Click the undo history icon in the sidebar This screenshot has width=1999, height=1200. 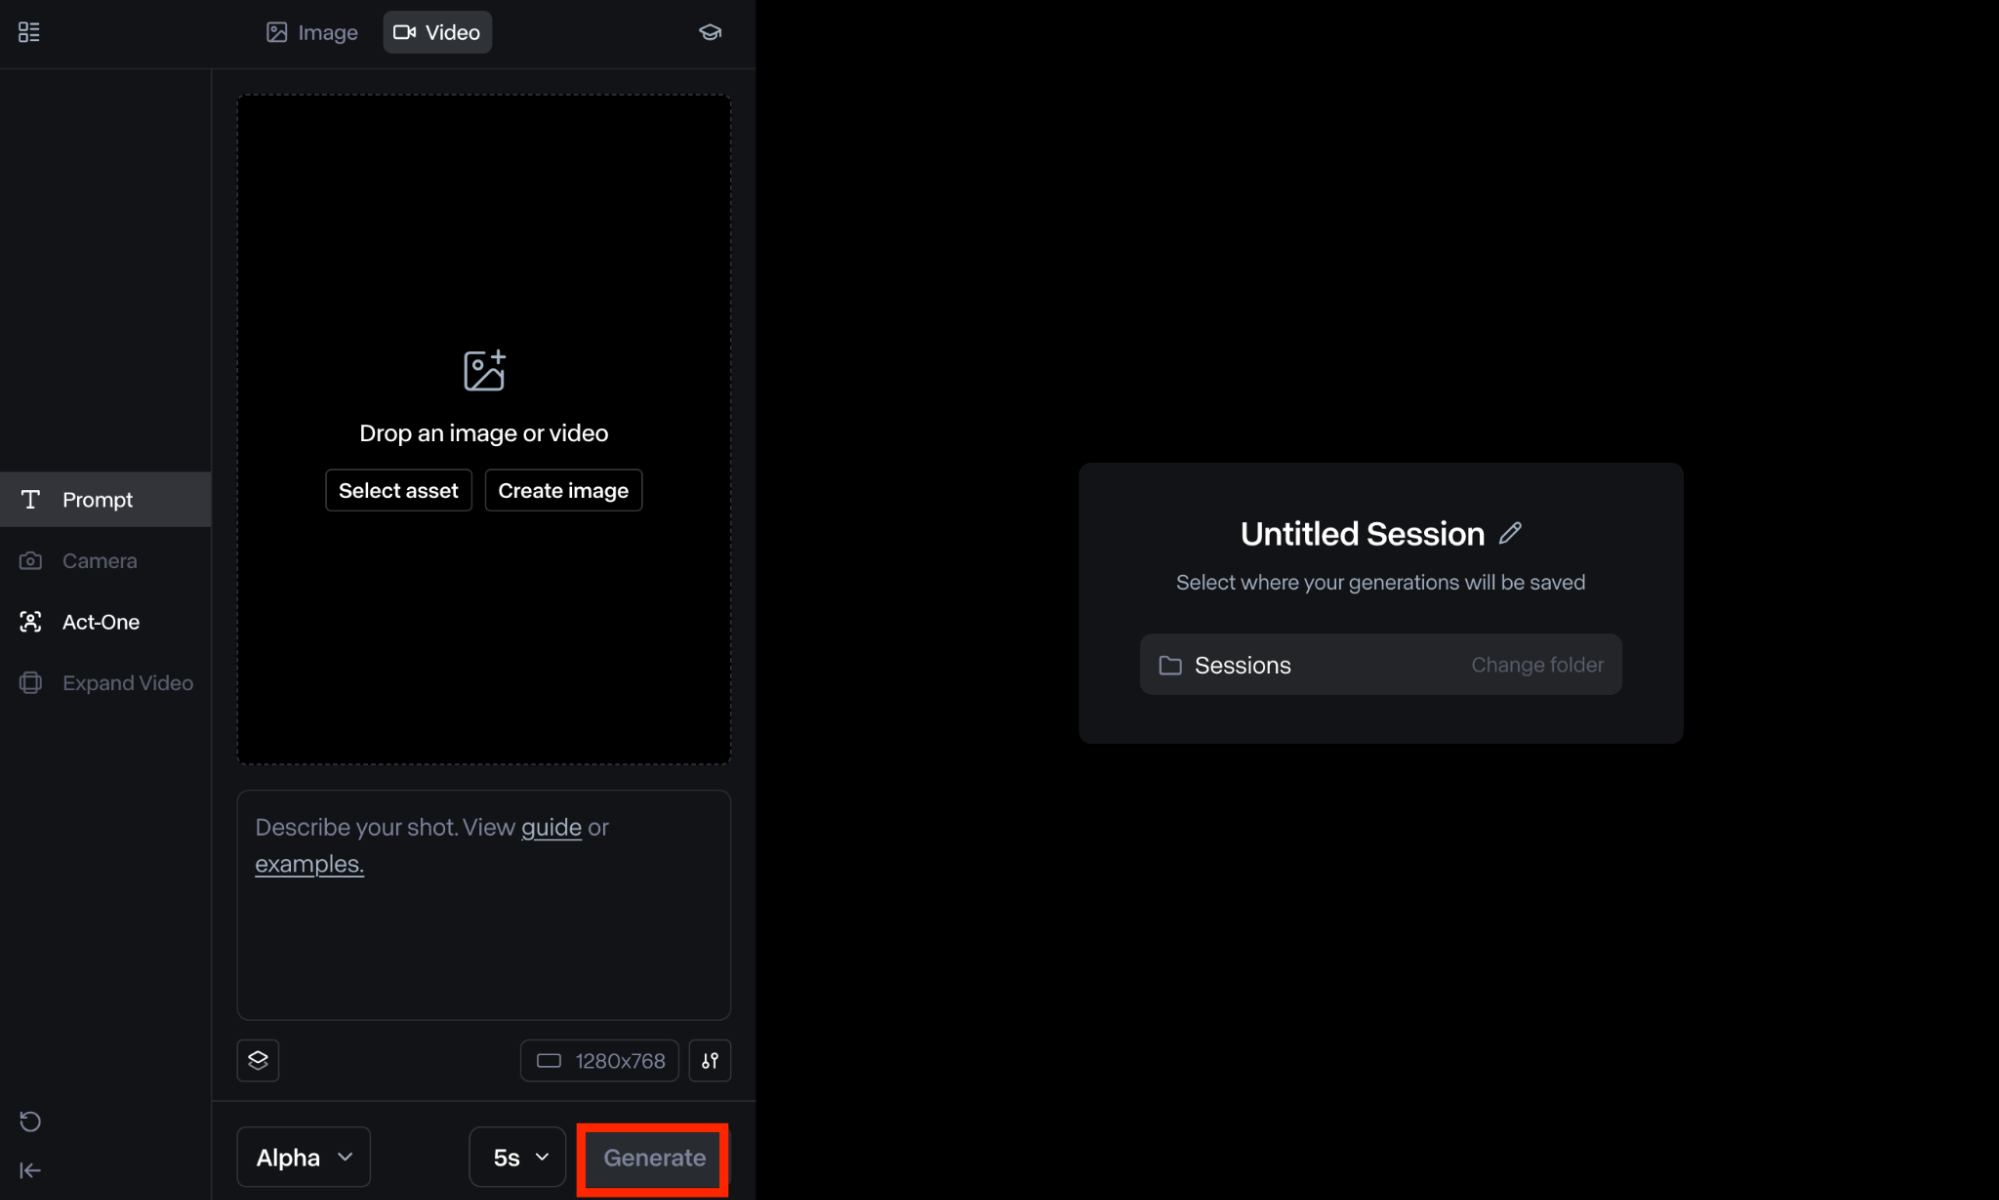click(x=30, y=1121)
